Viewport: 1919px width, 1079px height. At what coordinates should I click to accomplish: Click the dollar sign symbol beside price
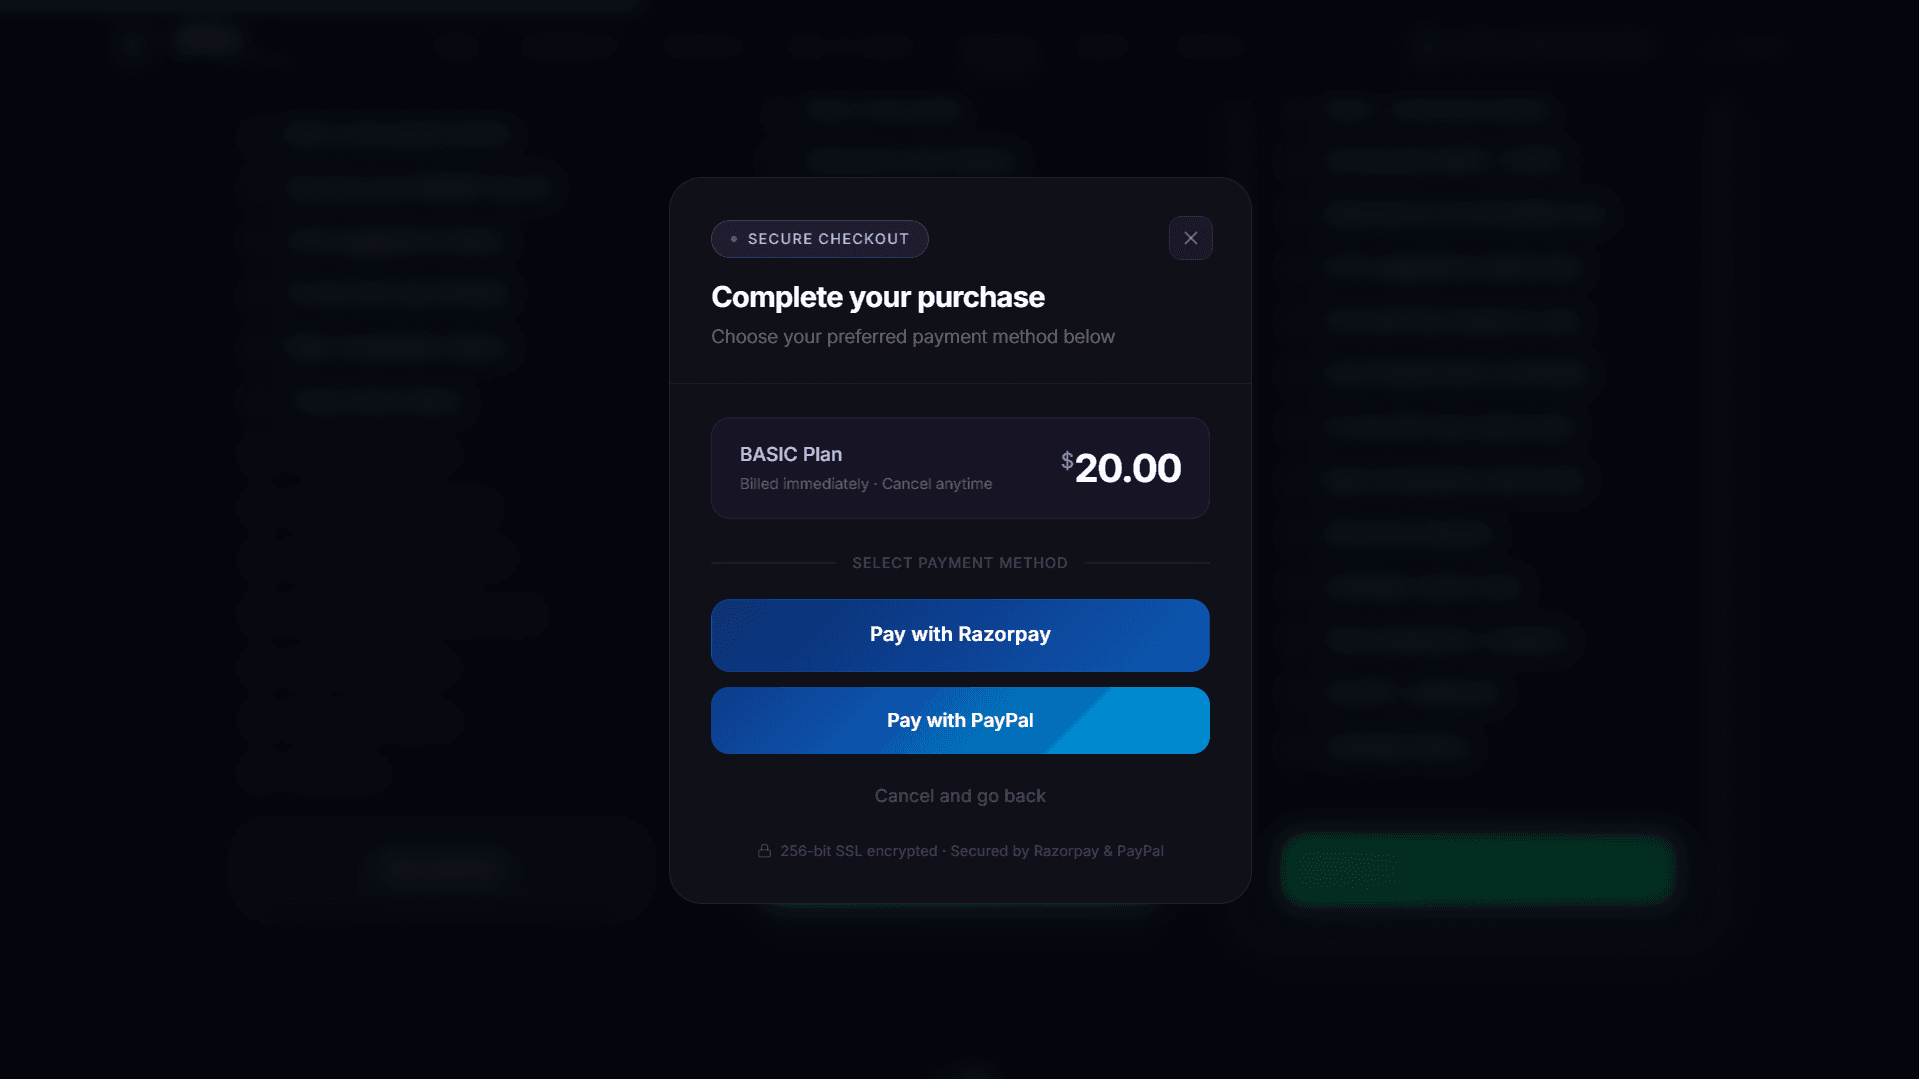(1067, 460)
